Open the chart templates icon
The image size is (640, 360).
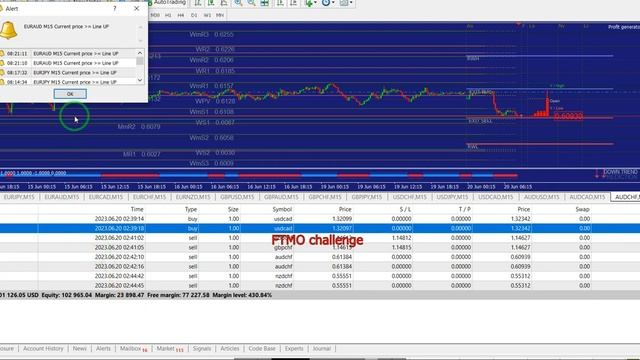point(344,2)
